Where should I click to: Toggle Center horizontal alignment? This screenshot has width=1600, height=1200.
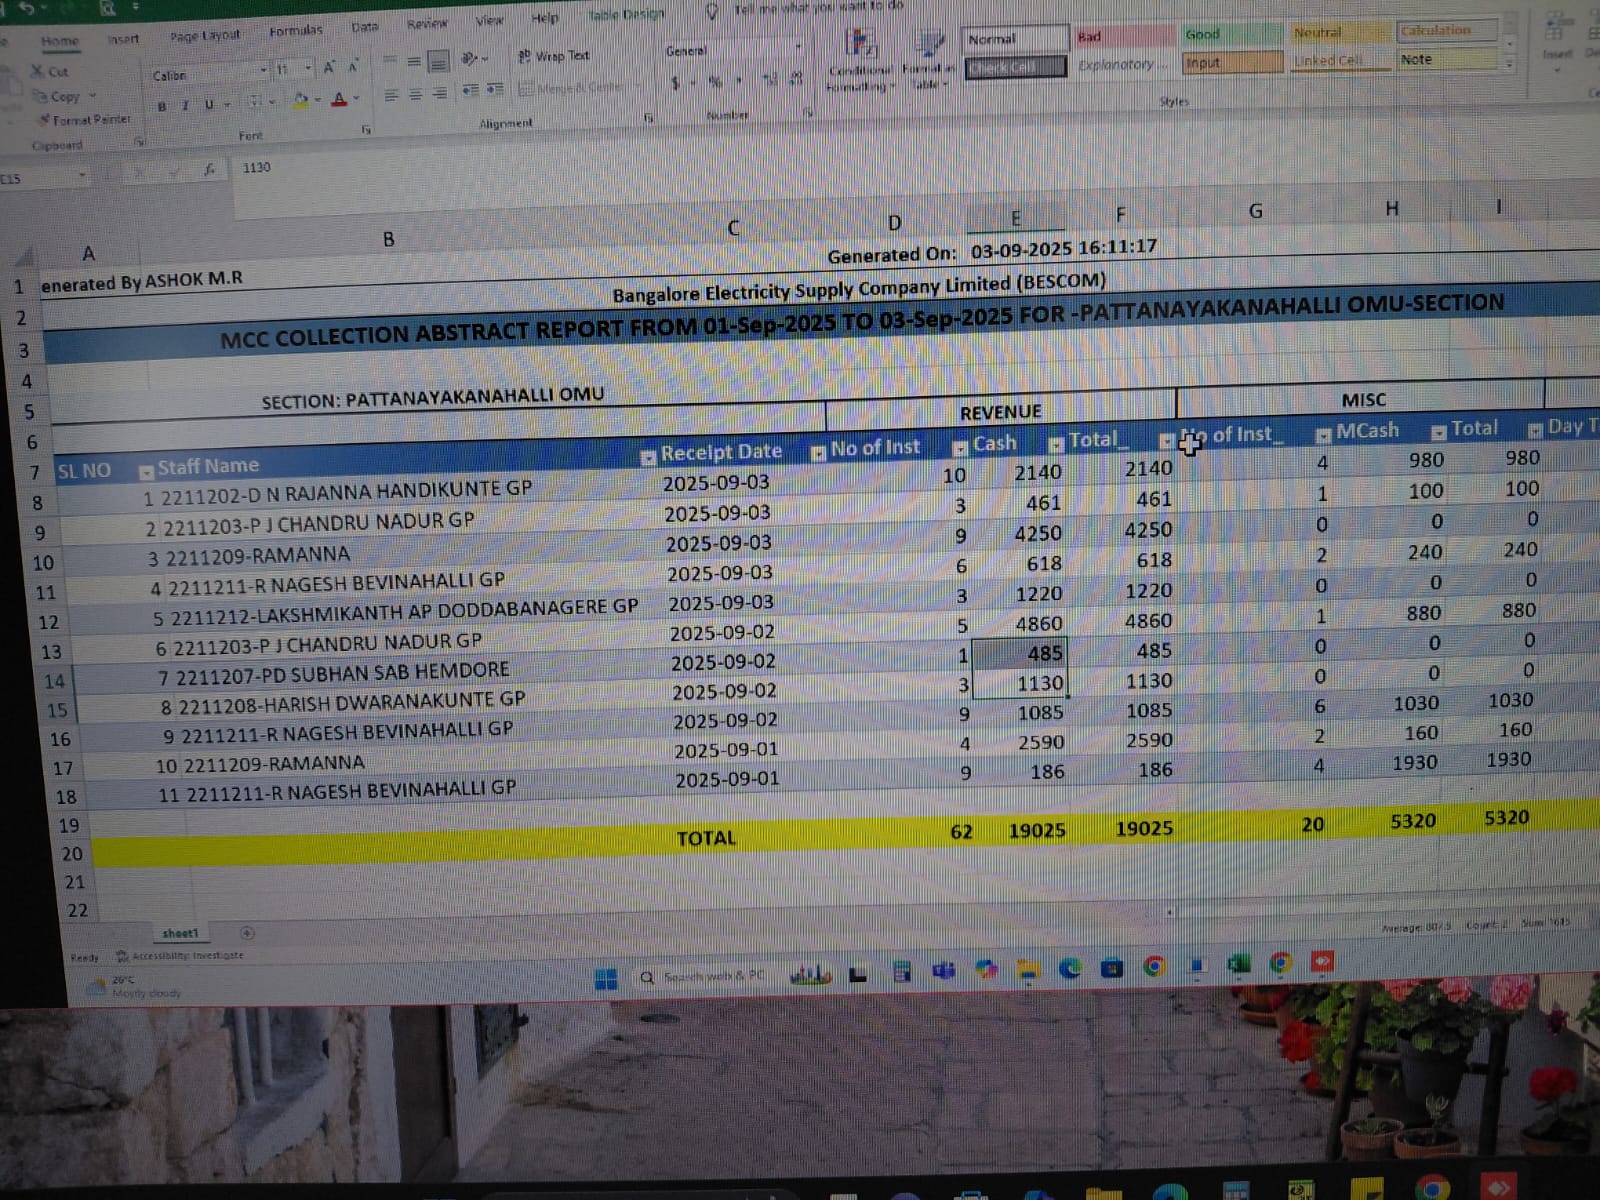click(x=415, y=94)
